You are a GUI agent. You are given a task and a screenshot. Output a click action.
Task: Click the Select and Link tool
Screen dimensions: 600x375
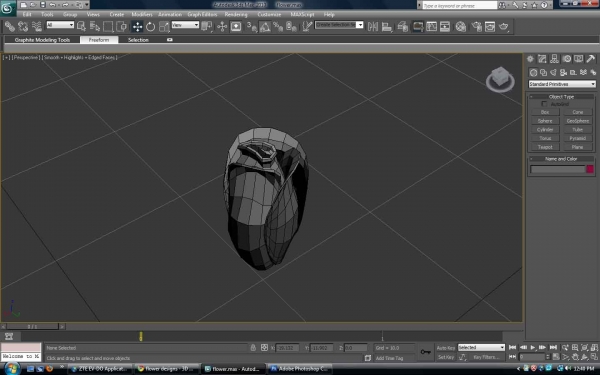(x=10, y=26)
